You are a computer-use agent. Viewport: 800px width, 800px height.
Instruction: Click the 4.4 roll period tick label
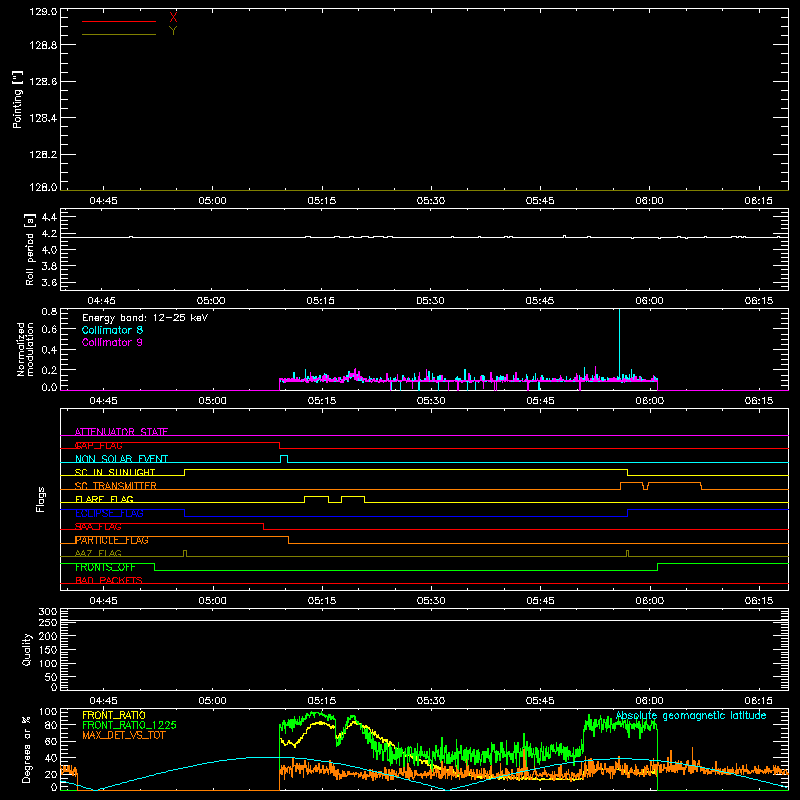coord(49,218)
